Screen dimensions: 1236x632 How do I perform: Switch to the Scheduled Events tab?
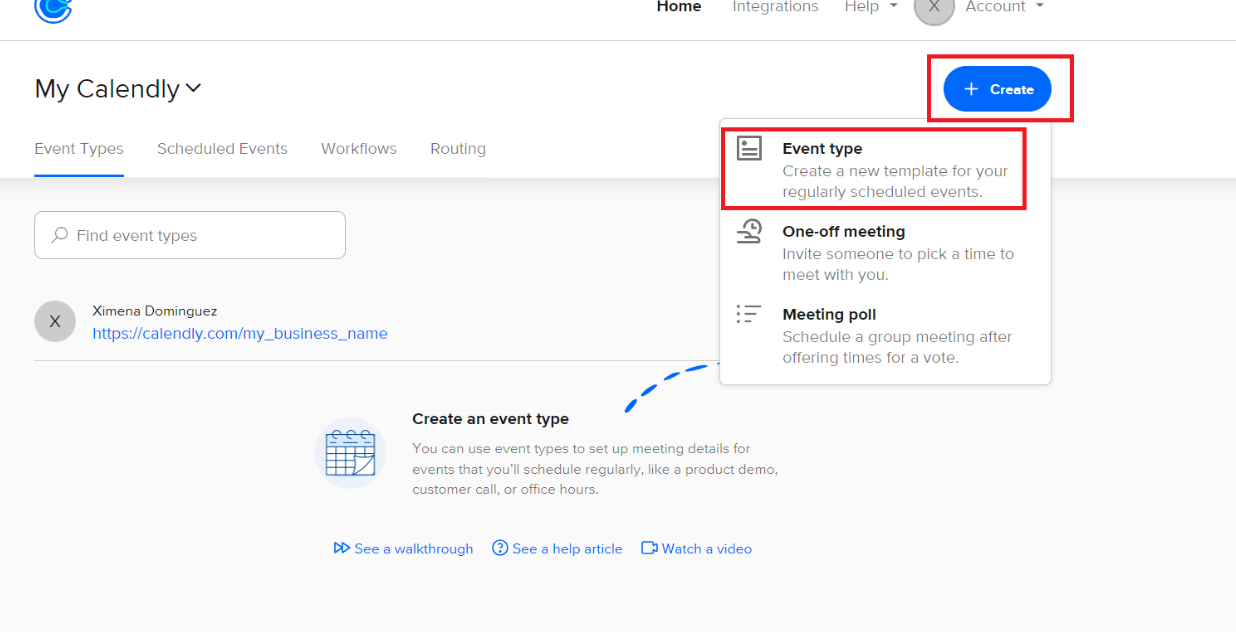(222, 149)
